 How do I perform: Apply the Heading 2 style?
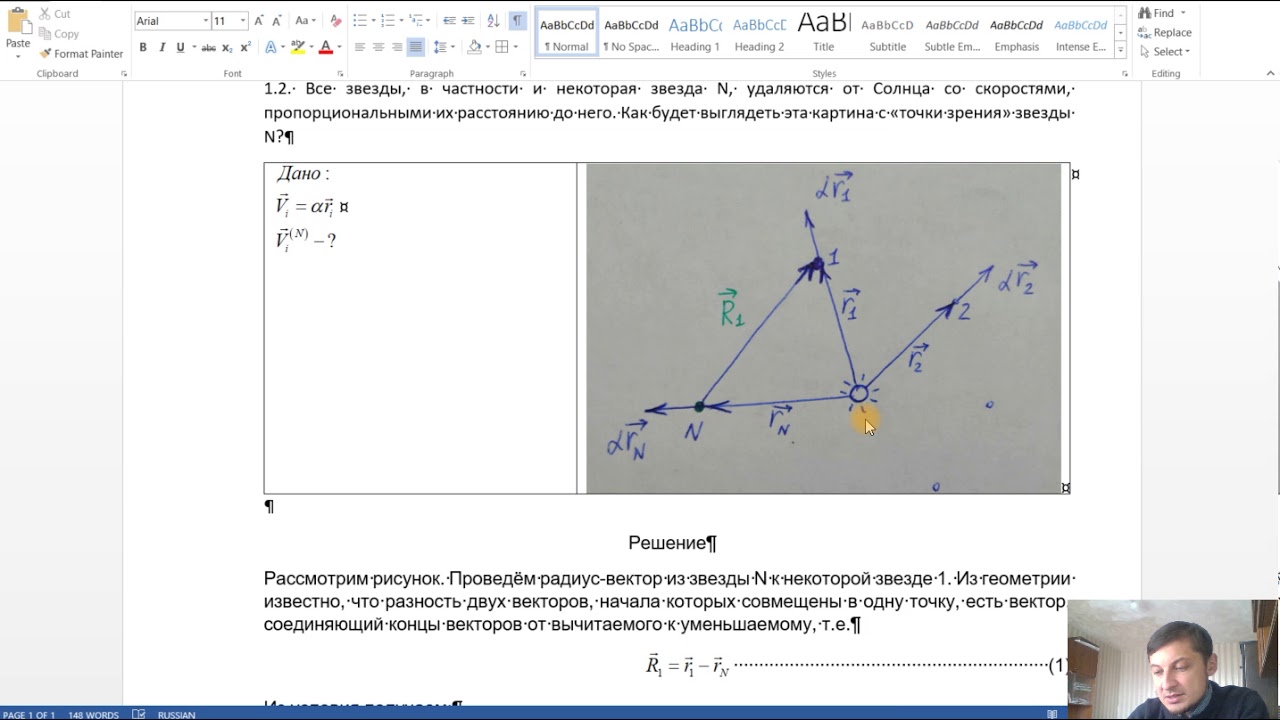tap(759, 33)
